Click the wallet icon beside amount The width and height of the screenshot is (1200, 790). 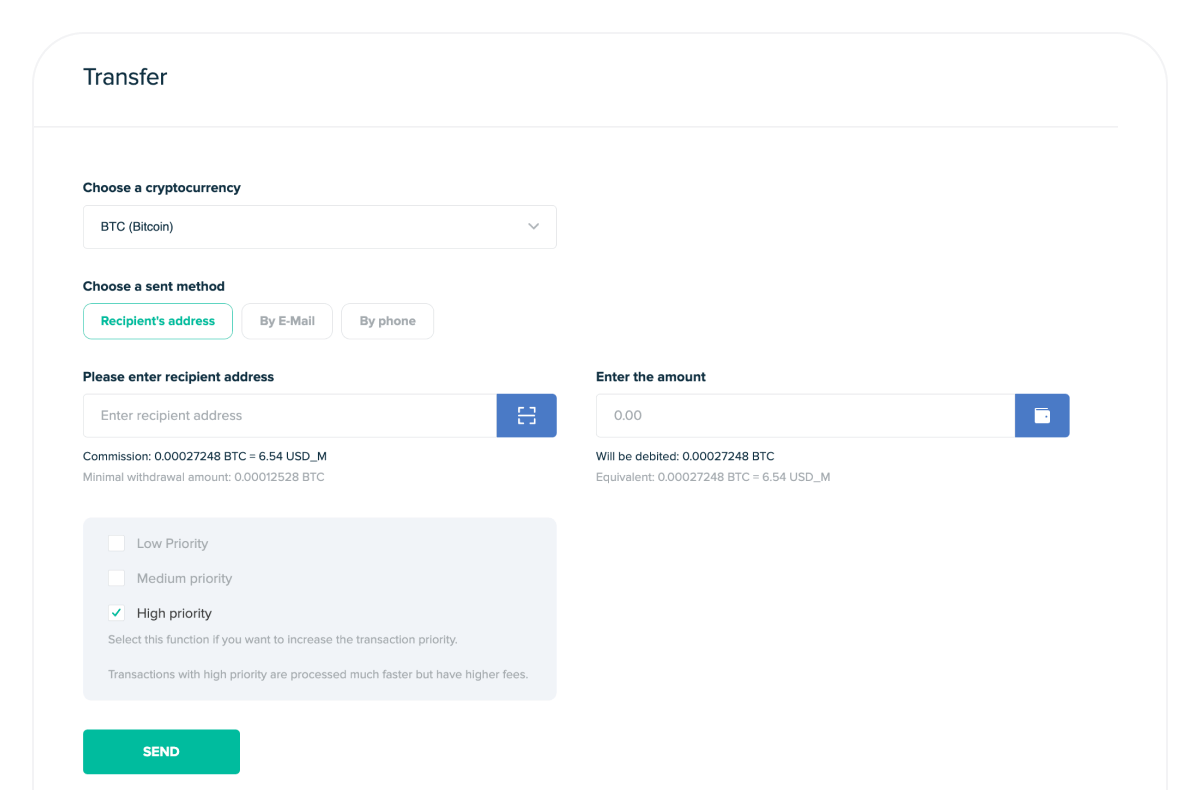[1042, 415]
